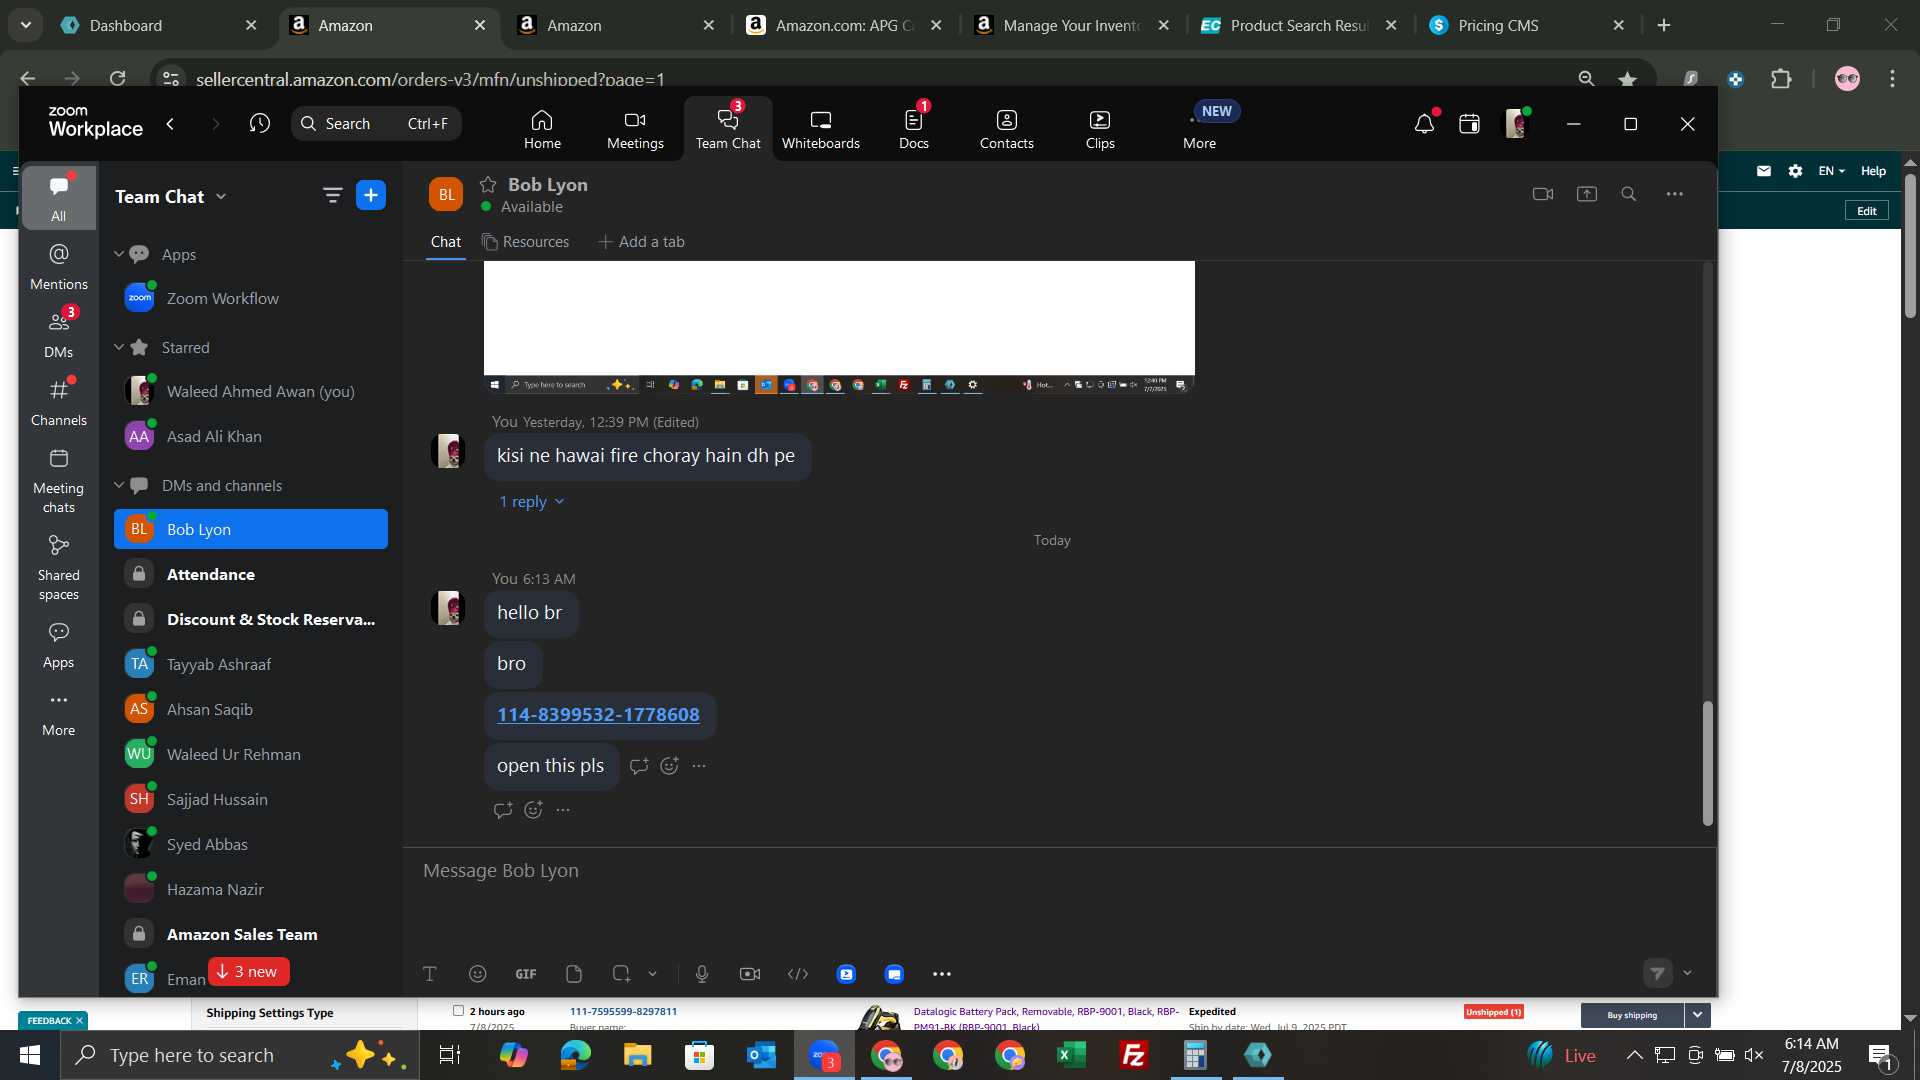The image size is (1920, 1080).
Task: Open Zoom Clips
Action: 1100,129
